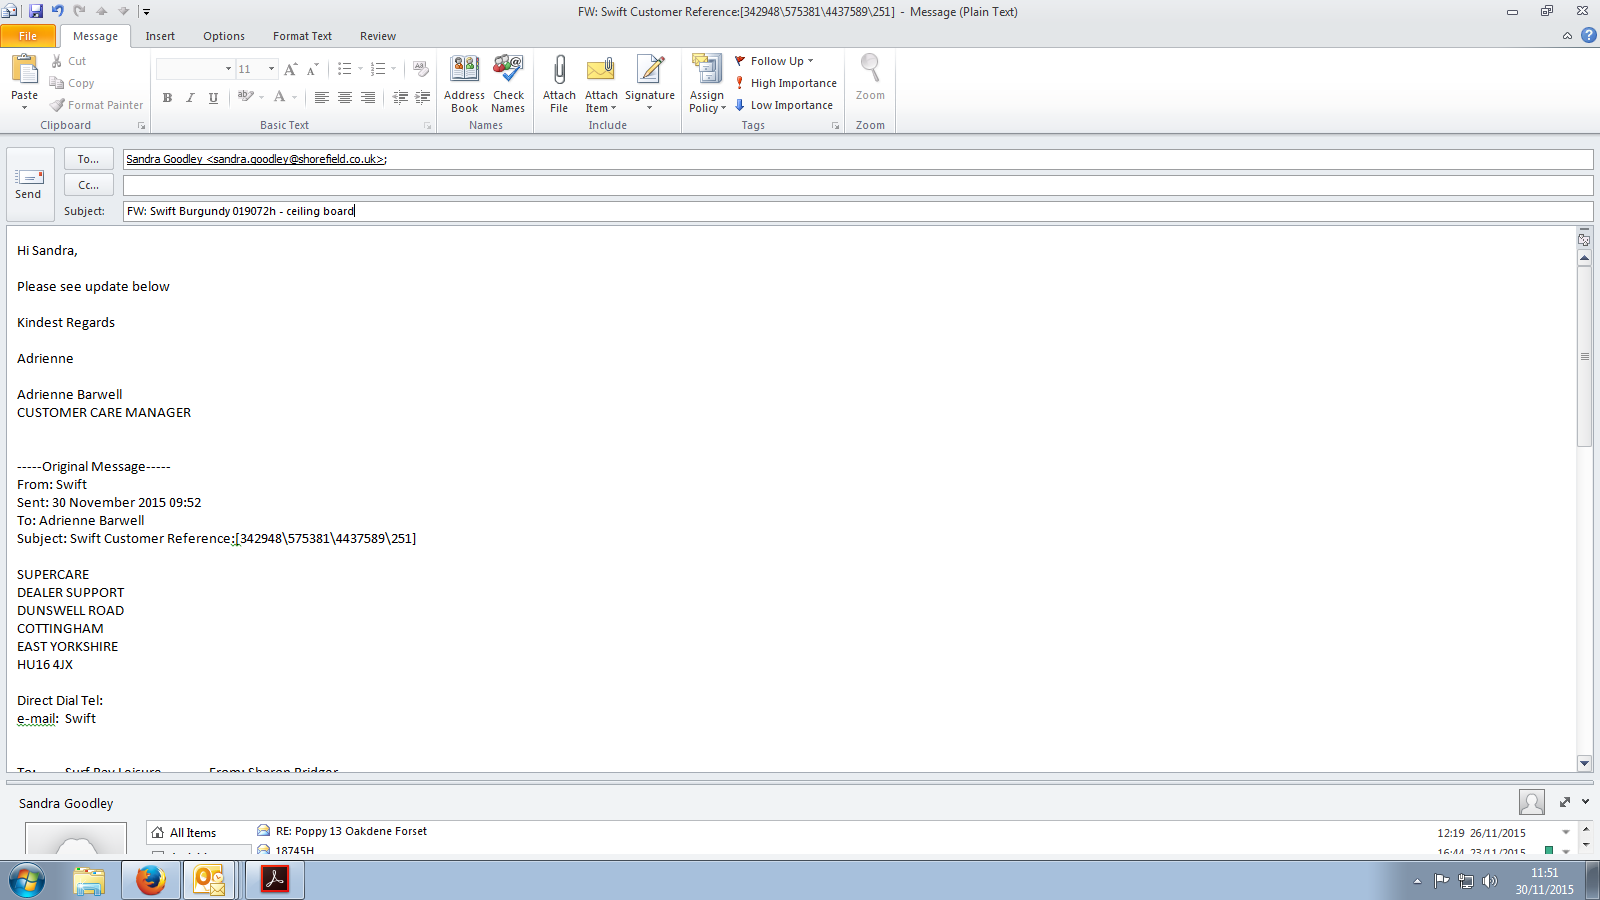Click the To... recipients button
Image resolution: width=1600 pixels, height=900 pixels.
tap(89, 159)
